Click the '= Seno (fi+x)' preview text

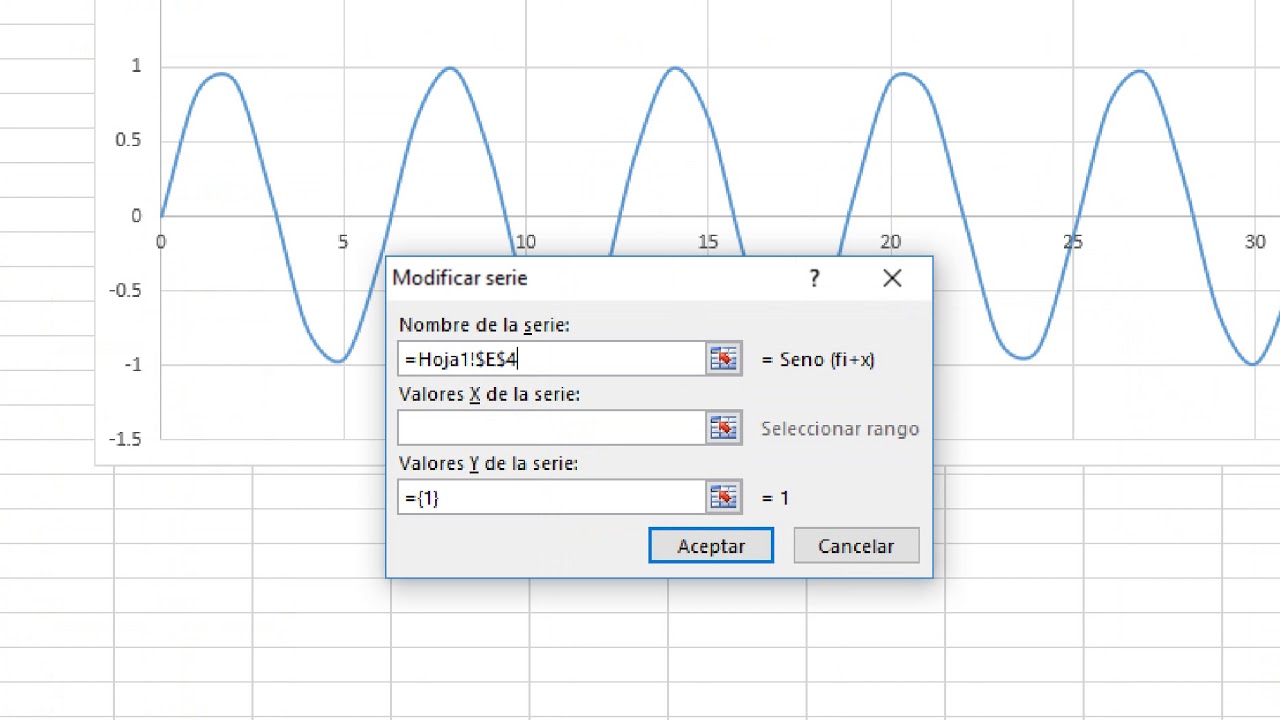click(818, 359)
